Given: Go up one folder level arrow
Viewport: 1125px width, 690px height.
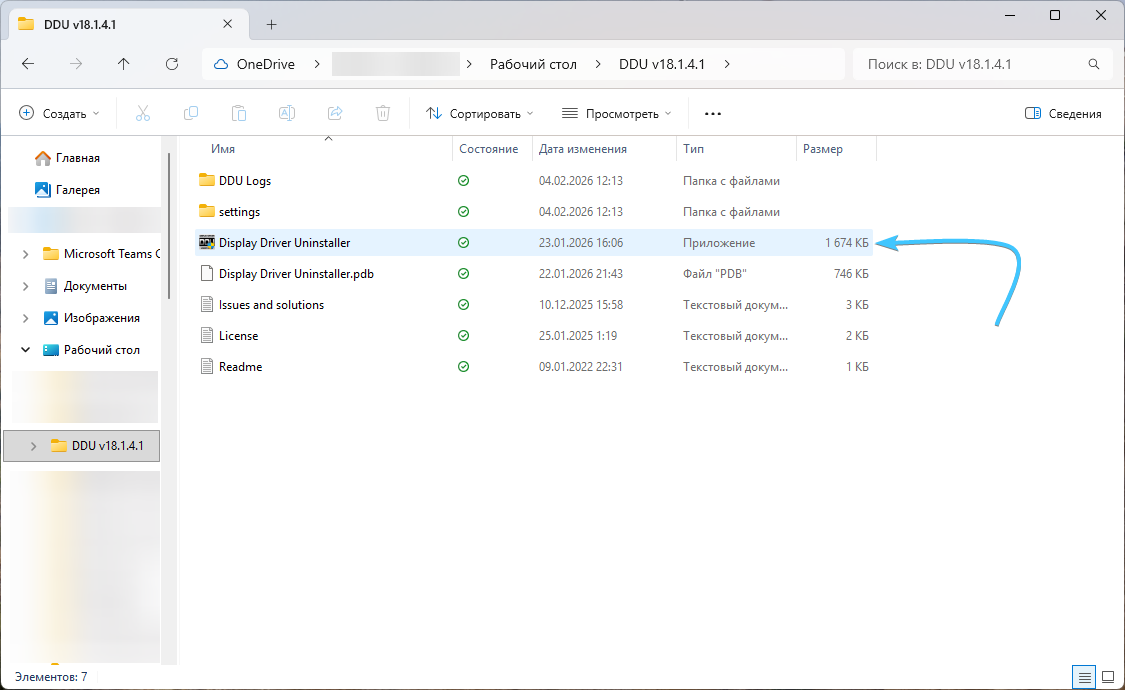Looking at the screenshot, I should 124,64.
